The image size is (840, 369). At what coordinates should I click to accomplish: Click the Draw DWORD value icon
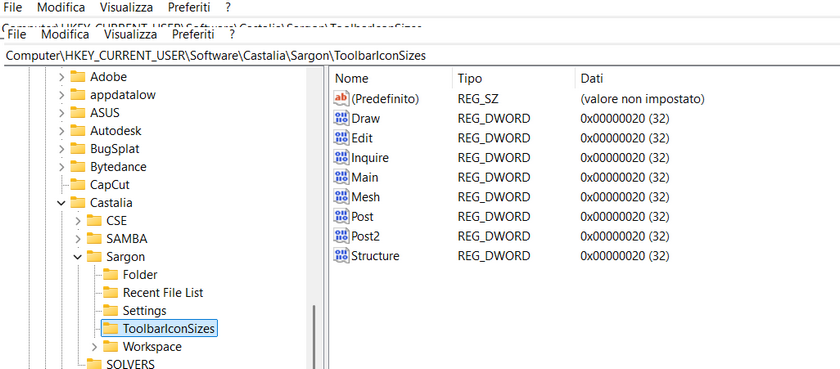click(x=341, y=118)
